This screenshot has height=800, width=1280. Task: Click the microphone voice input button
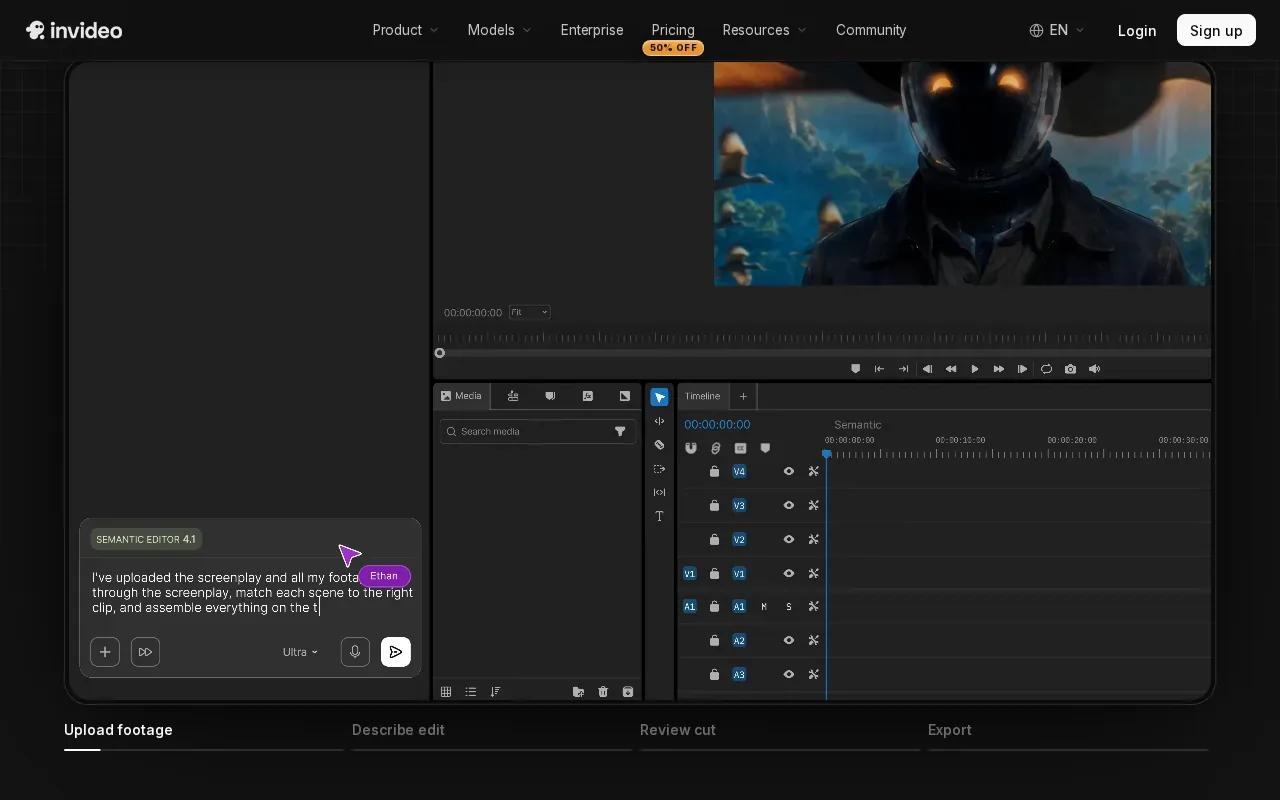[355, 652]
